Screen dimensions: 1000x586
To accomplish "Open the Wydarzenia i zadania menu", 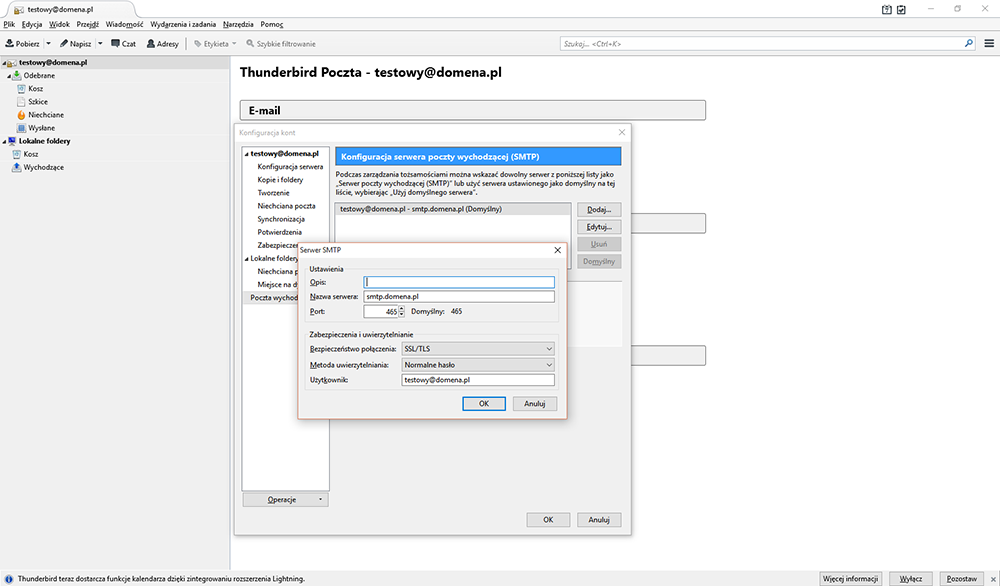I will [183, 24].
